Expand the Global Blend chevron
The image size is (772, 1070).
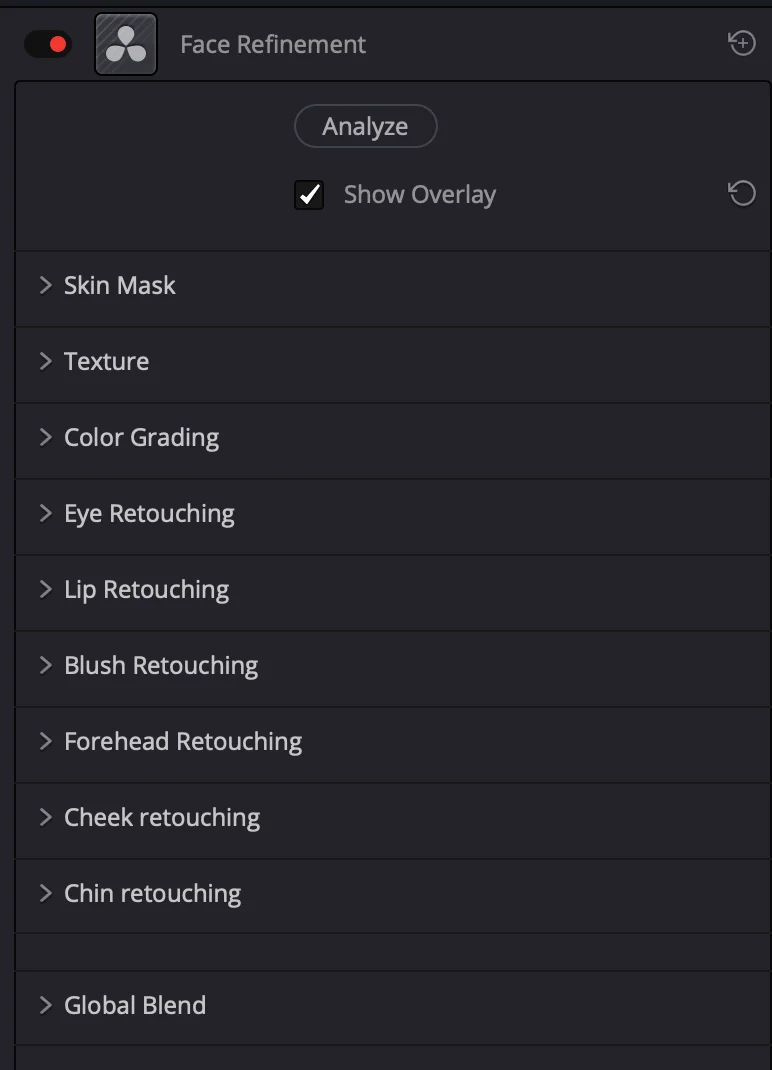tap(46, 1005)
